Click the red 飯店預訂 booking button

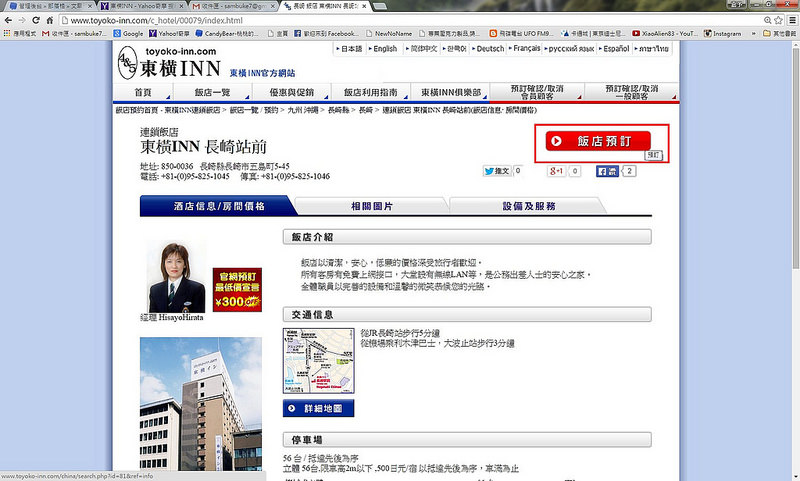point(598,141)
